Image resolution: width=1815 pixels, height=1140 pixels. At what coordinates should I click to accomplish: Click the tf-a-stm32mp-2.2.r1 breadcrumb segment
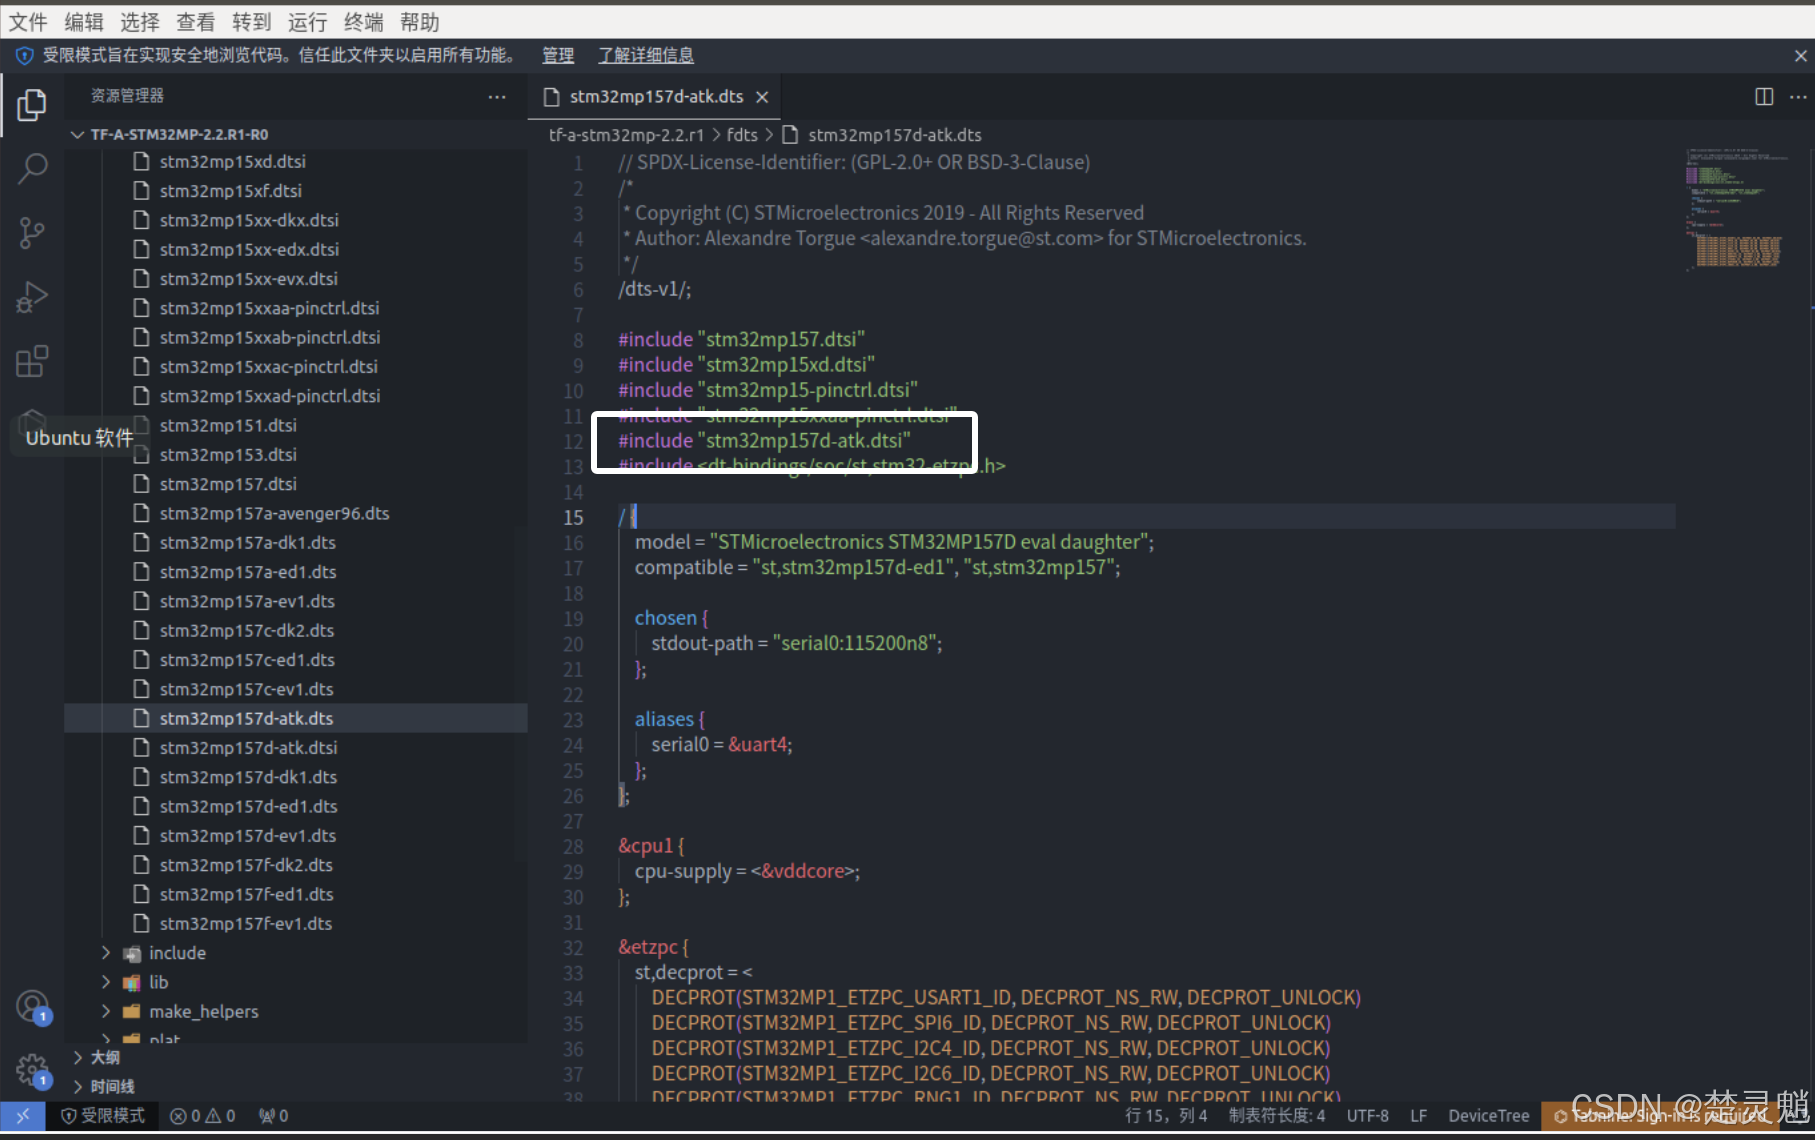pyautogui.click(x=626, y=135)
